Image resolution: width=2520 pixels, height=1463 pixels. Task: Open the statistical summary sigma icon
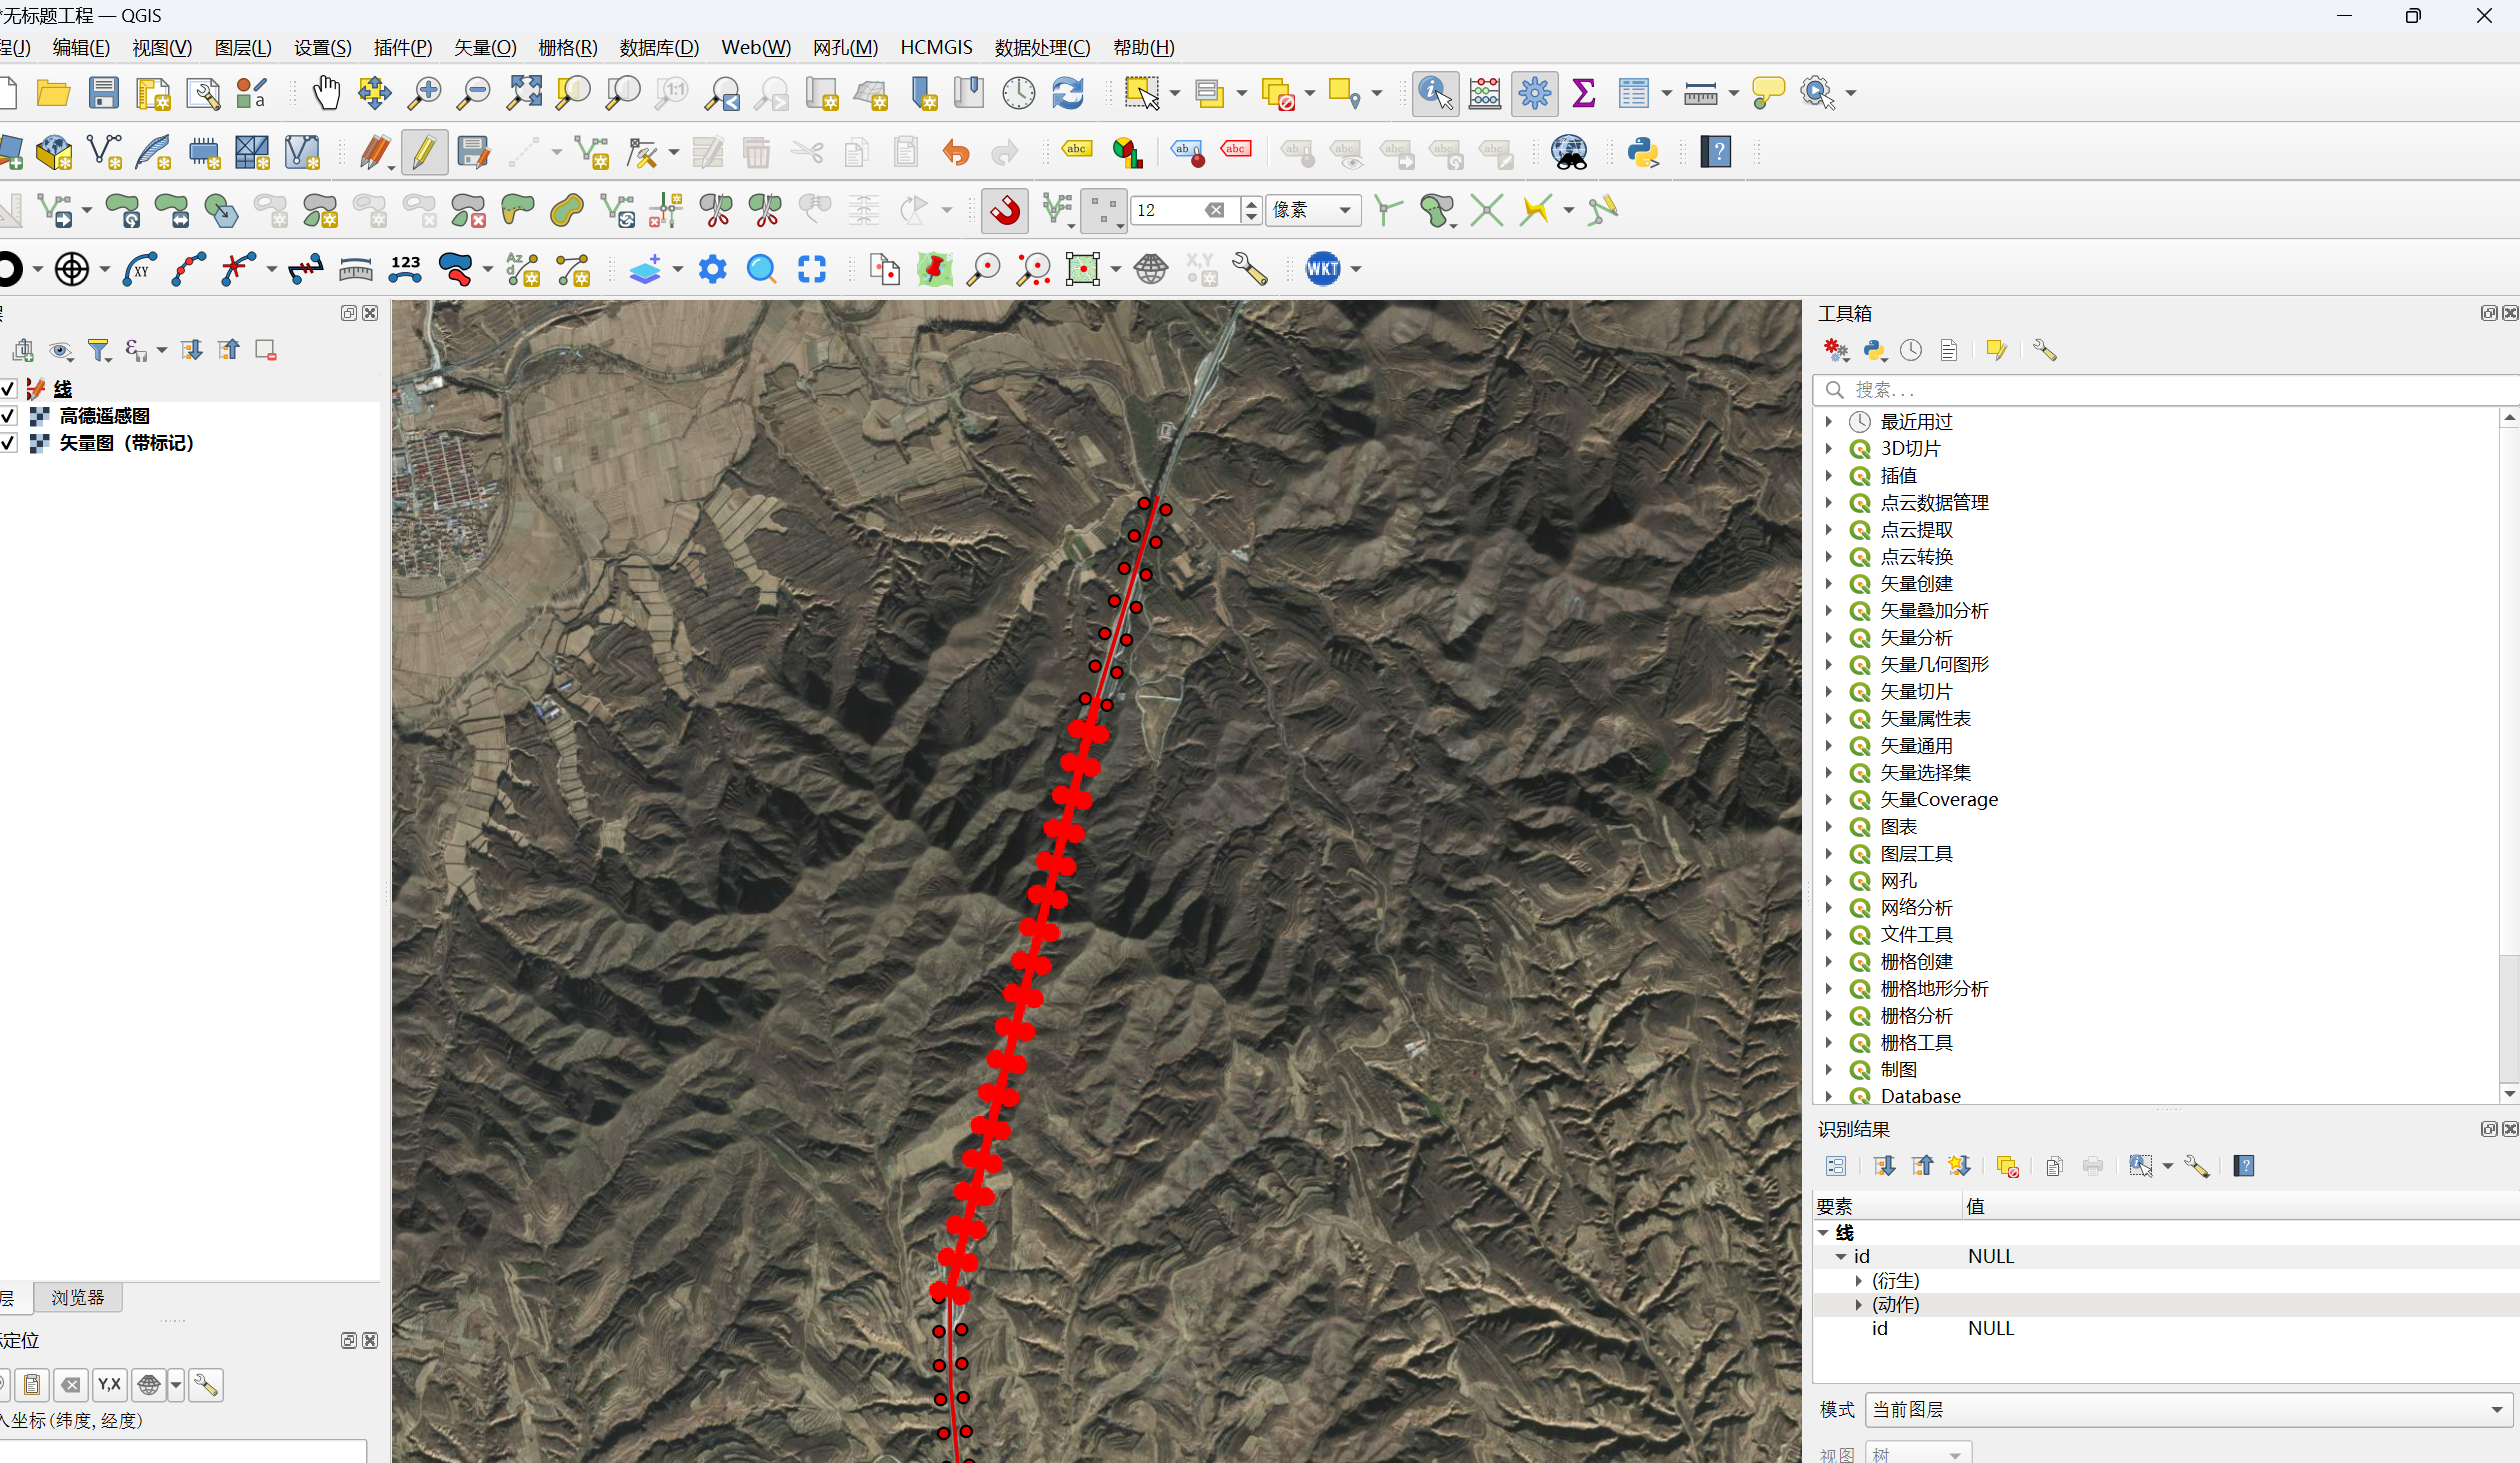point(1584,93)
